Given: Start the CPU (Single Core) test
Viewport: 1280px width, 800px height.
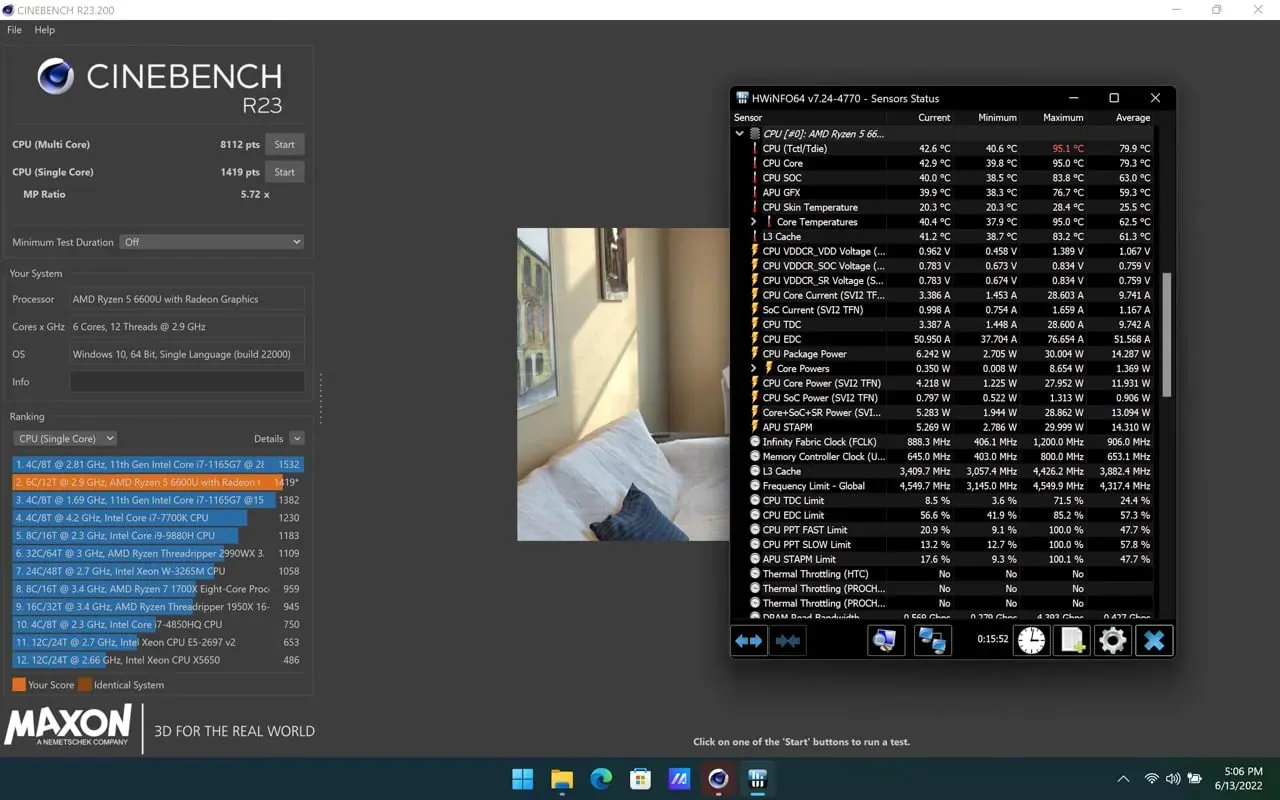Looking at the screenshot, I should pos(285,172).
